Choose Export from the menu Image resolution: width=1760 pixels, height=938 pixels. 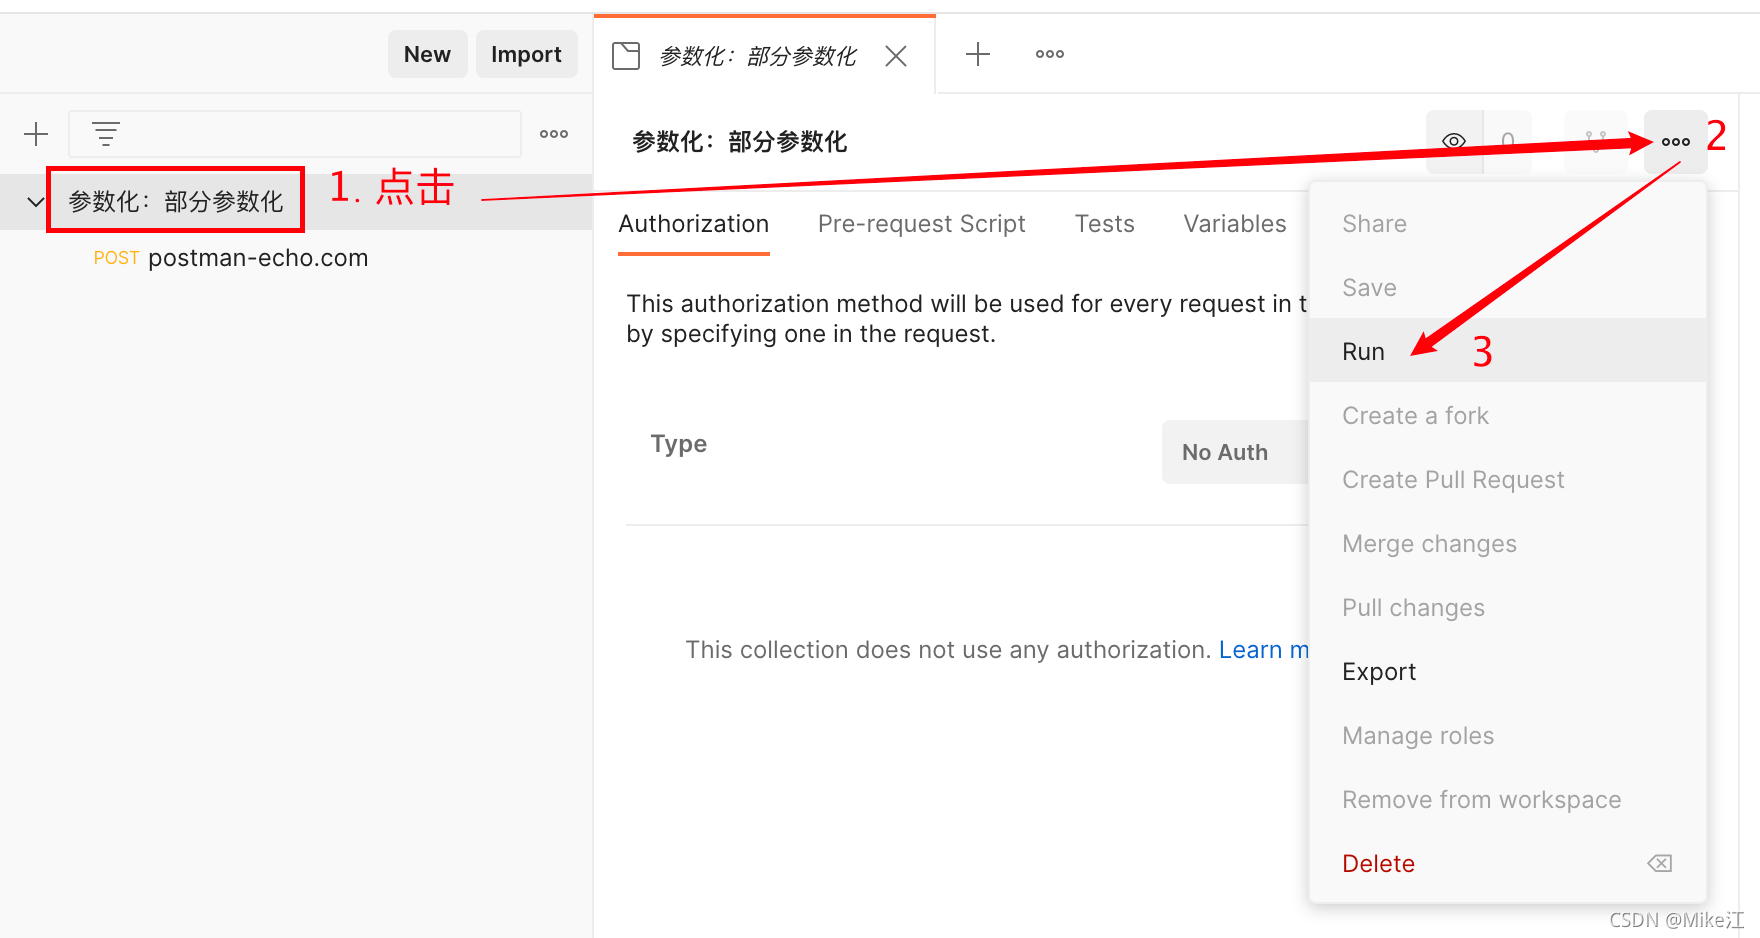click(x=1508, y=672)
